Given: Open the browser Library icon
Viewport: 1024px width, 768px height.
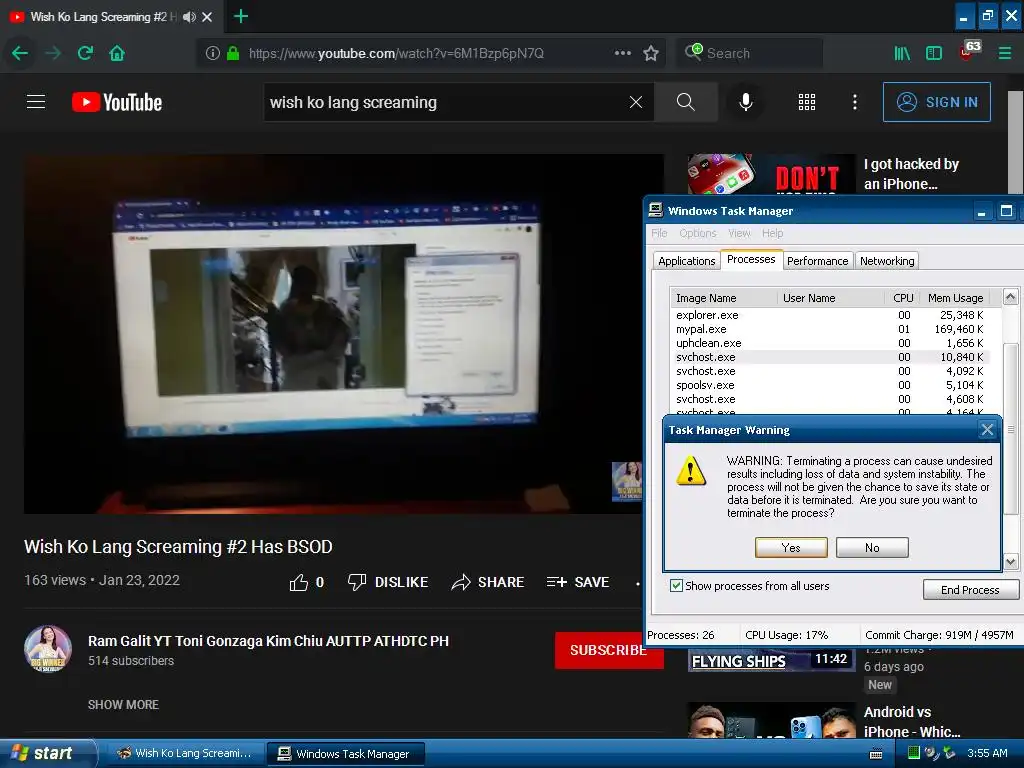Looking at the screenshot, I should [902, 54].
